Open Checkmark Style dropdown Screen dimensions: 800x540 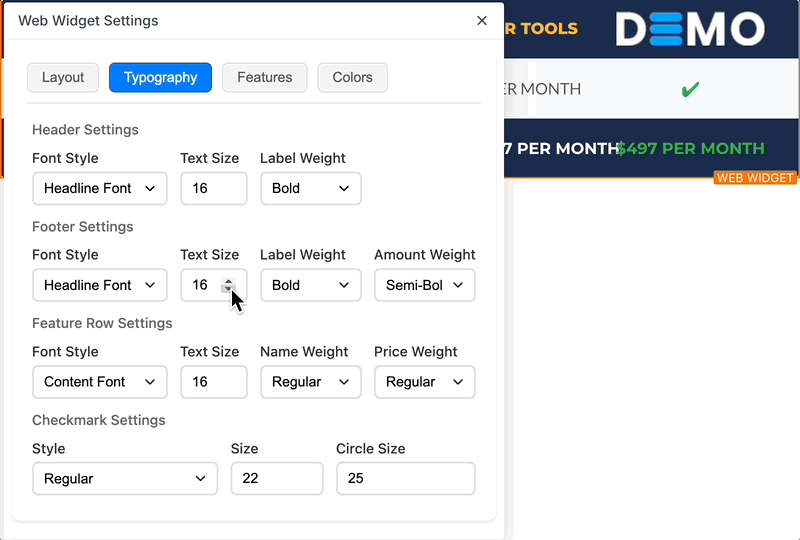tap(125, 478)
